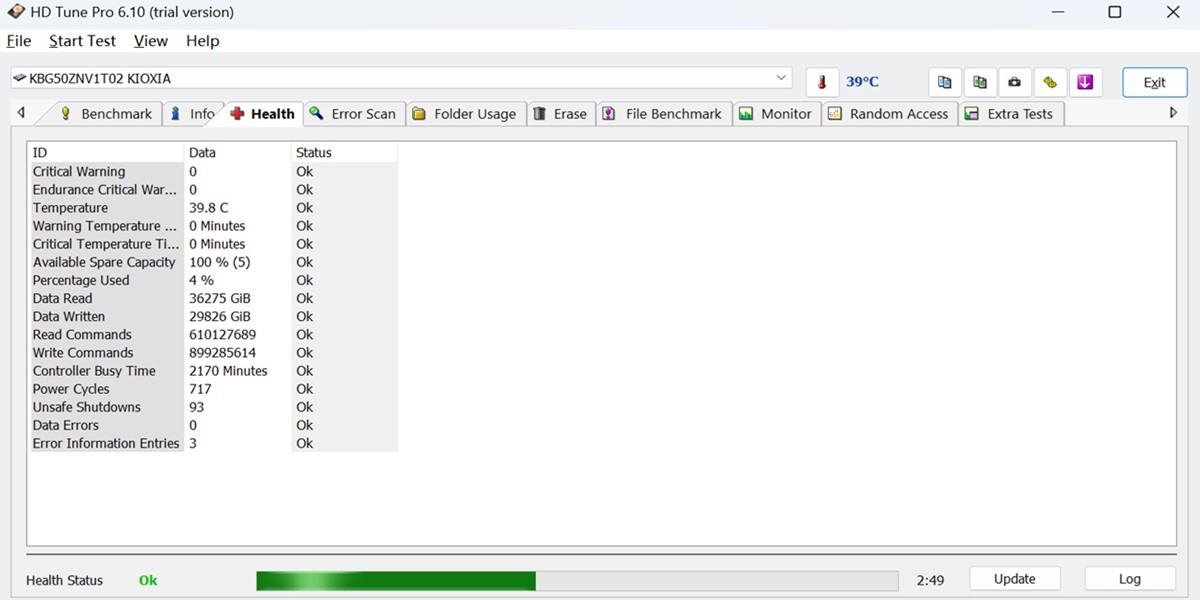Open options with the yellow tools icon
This screenshot has height=600, width=1200.
click(1050, 82)
